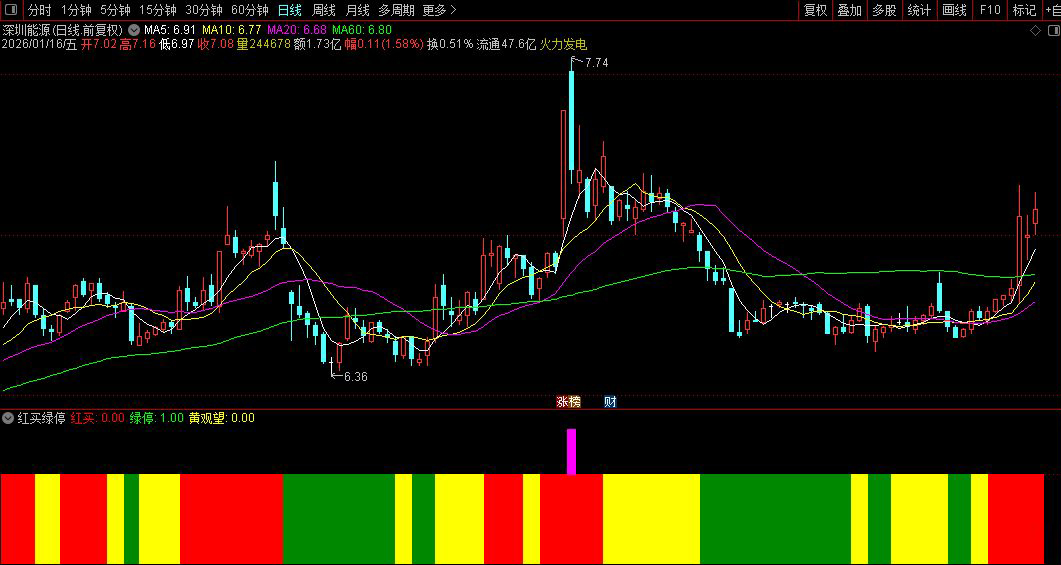The image size is (1061, 565).
Task: Click the 量244678 volume value
Action: tap(264, 44)
